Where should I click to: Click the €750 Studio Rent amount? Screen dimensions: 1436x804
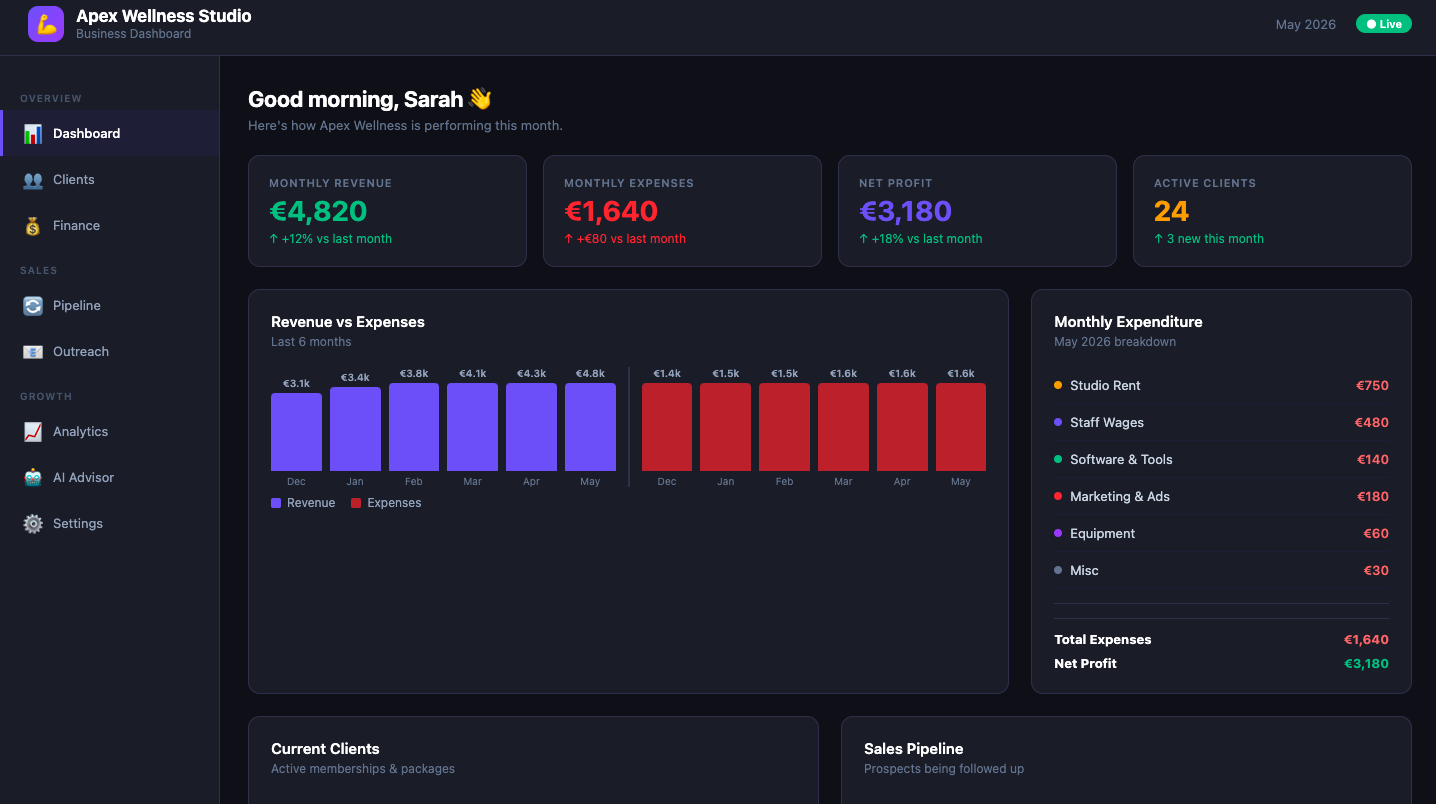(x=1372, y=385)
